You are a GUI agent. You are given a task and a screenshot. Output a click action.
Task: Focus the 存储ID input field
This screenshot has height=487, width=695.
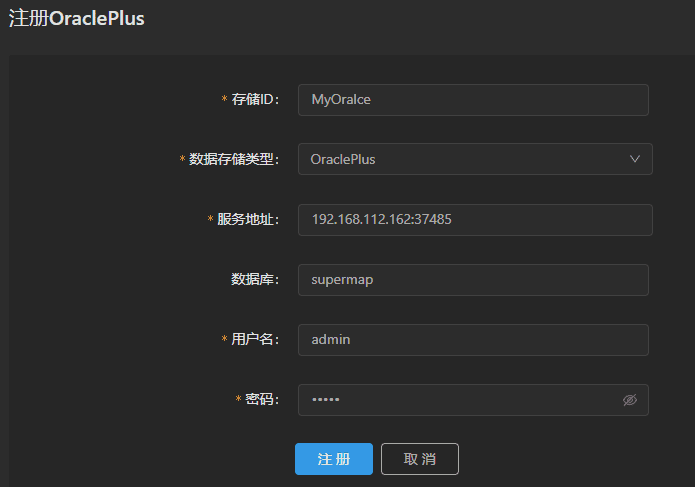472,100
